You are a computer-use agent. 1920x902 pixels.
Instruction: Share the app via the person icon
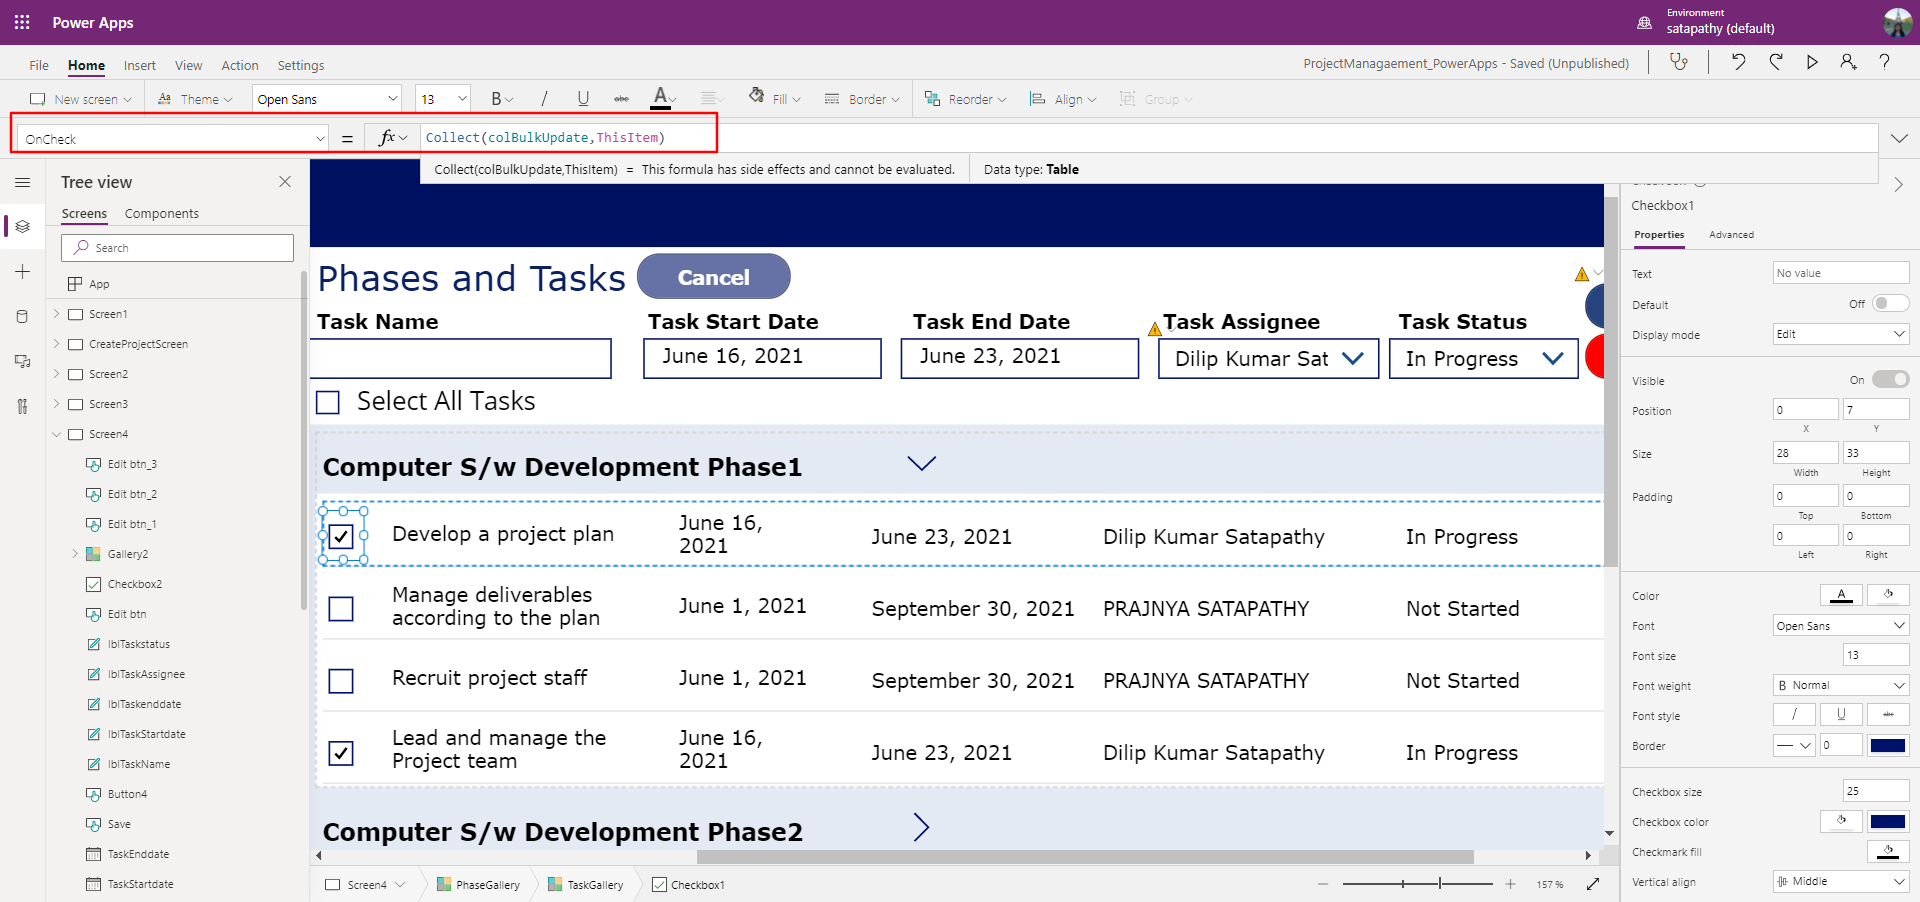pyautogui.click(x=1847, y=62)
